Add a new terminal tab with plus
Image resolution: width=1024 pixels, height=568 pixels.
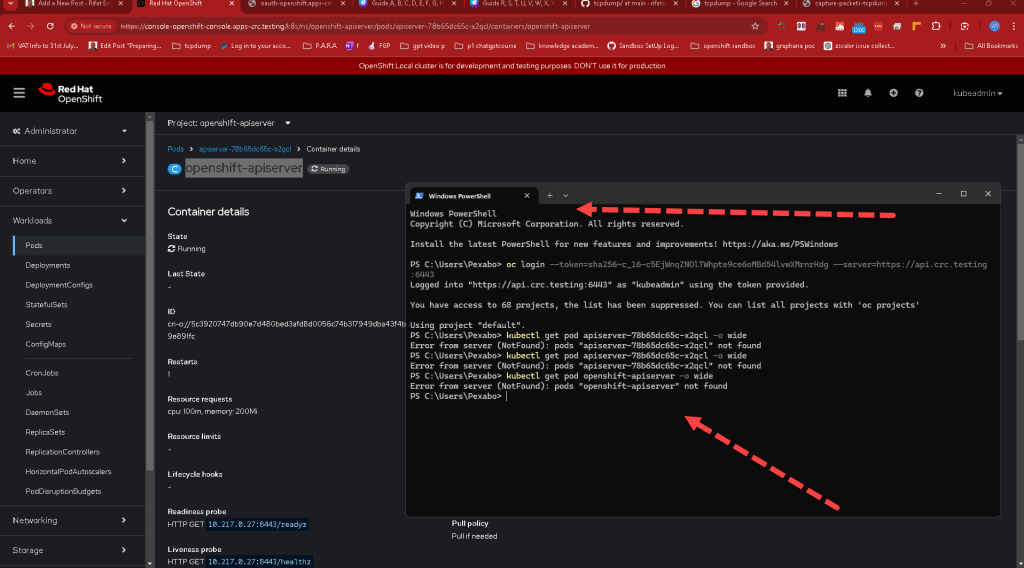coord(550,195)
